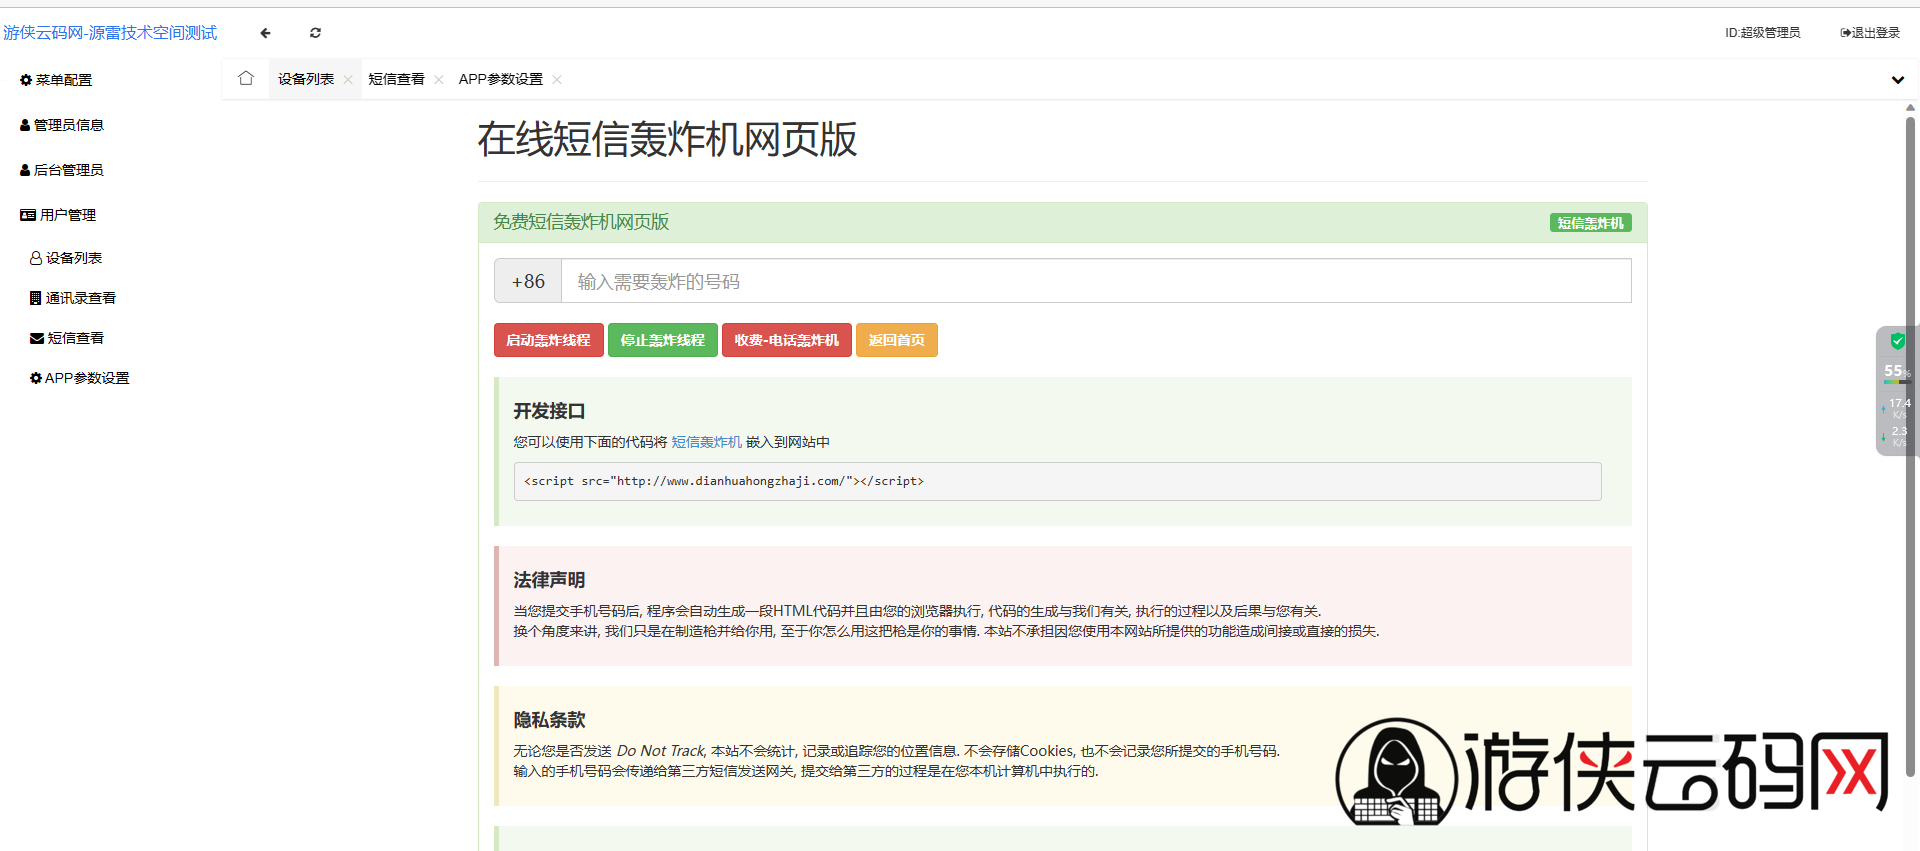Click the user icon beside 后台管理员

(x=25, y=170)
